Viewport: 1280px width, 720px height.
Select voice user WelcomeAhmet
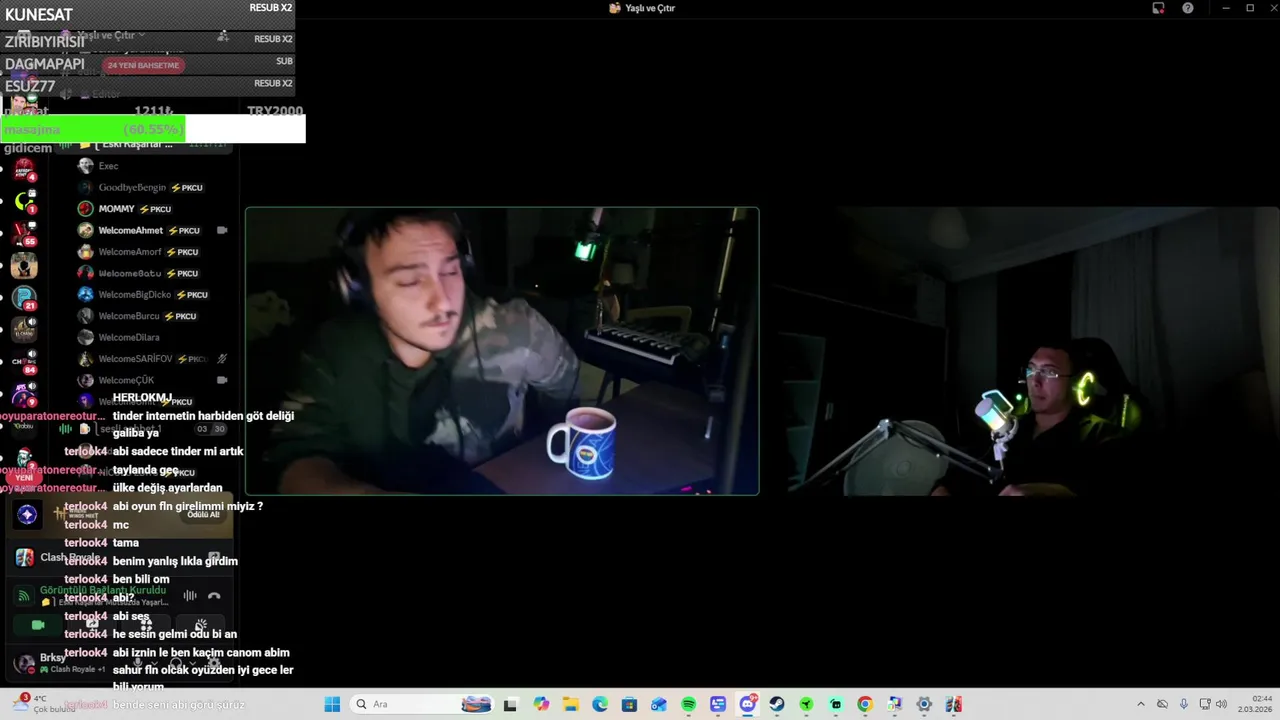coord(155,230)
